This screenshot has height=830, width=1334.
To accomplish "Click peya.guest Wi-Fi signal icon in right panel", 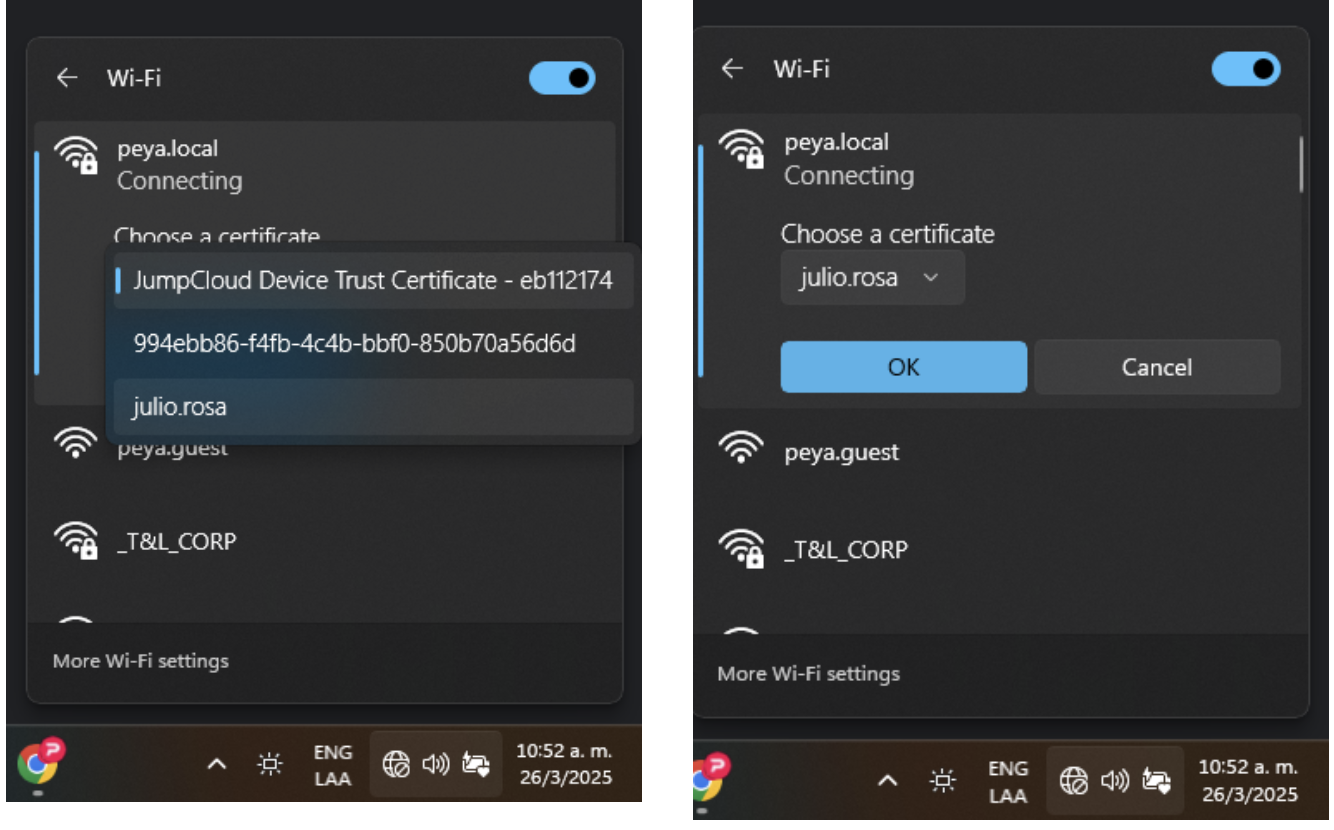I will [x=741, y=447].
